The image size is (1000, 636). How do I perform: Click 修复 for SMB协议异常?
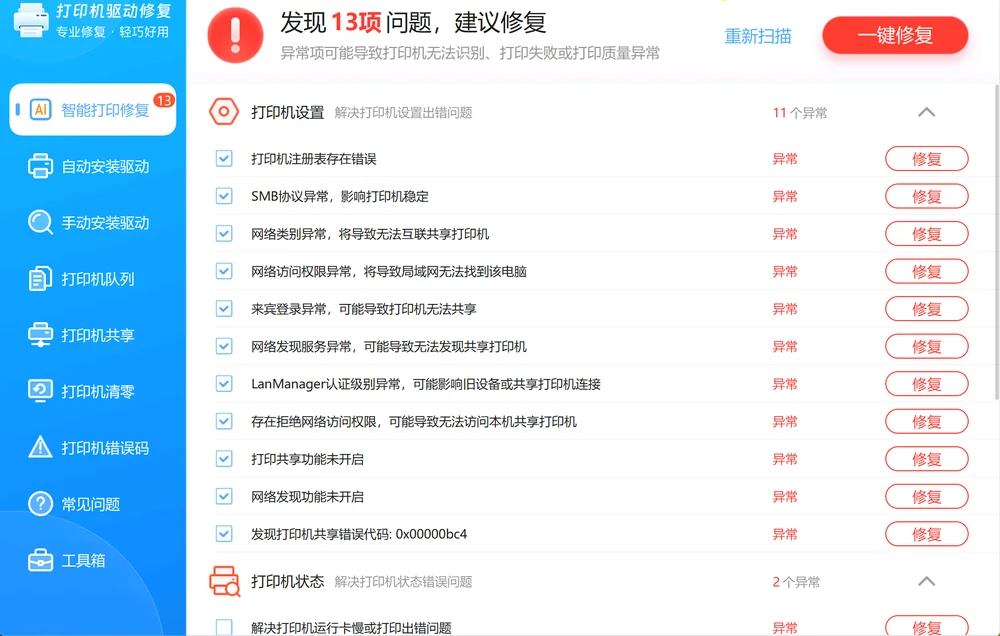[x=927, y=196]
